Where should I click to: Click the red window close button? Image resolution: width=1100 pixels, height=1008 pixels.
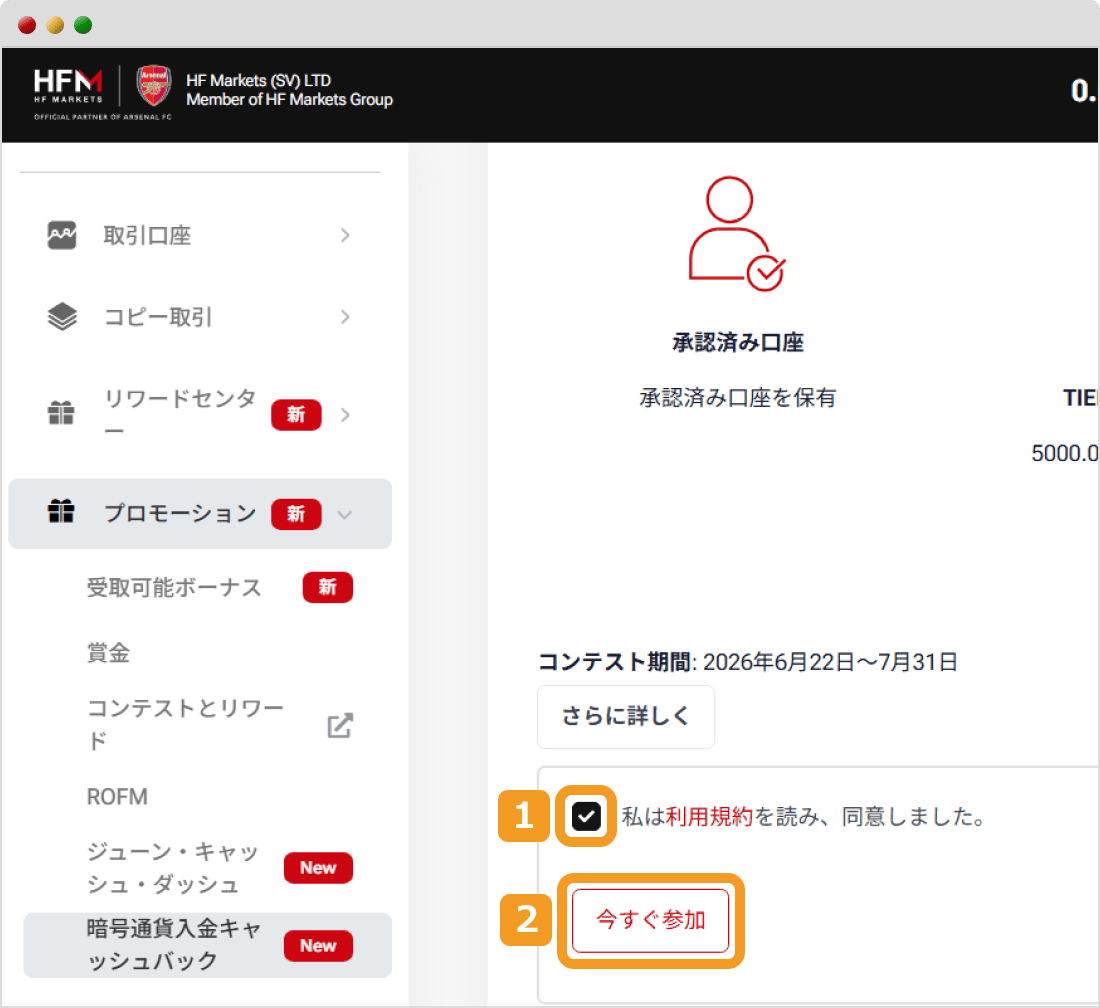point(27,25)
